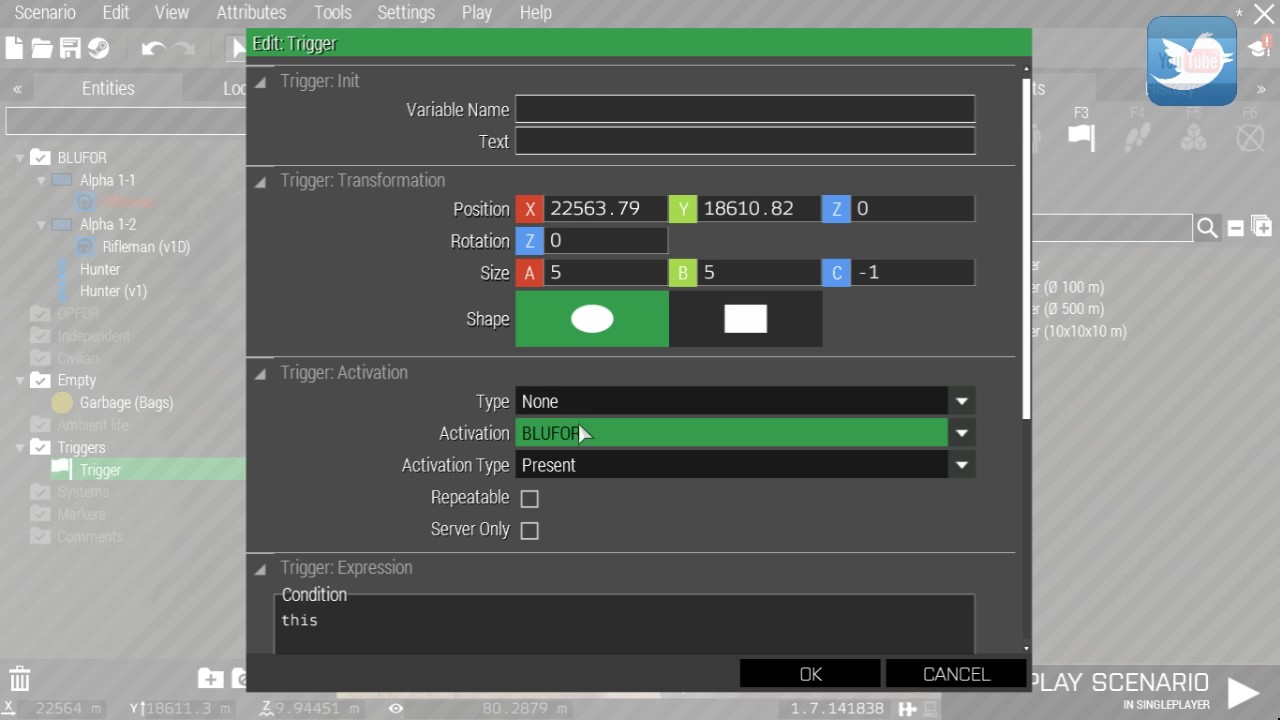This screenshot has width=1280, height=720.
Task: Toggle the Markers layer checkbox
Action: [40, 514]
